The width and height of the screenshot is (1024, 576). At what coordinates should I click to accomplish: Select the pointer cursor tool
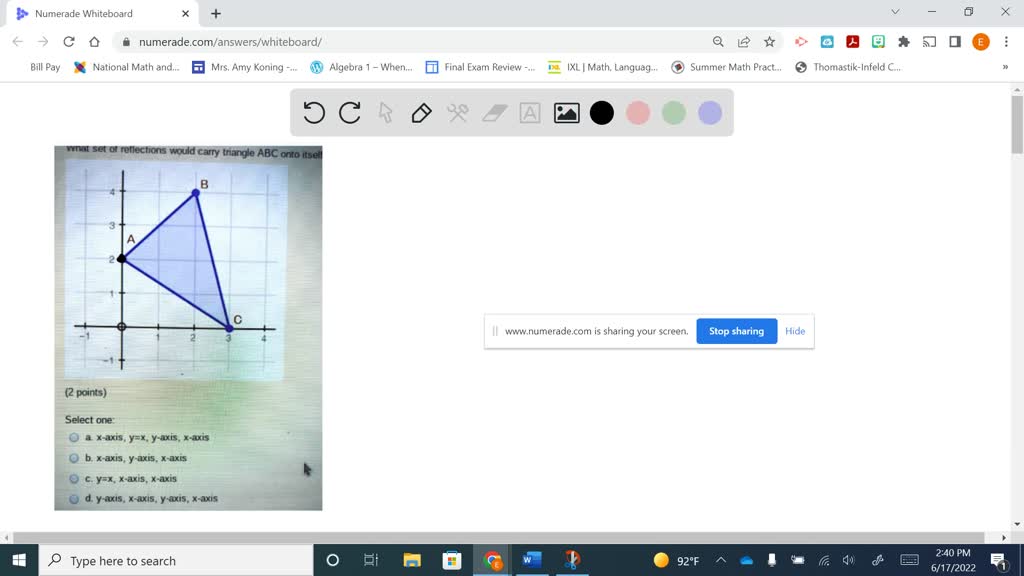(386, 113)
